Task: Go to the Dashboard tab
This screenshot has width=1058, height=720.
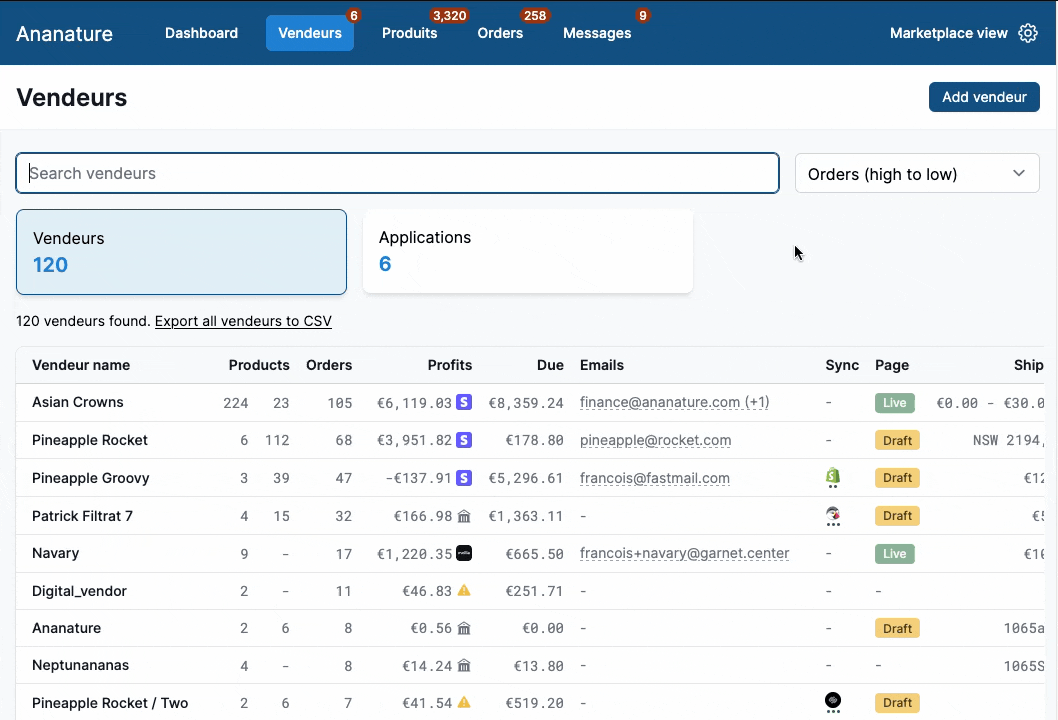Action: pos(201,33)
